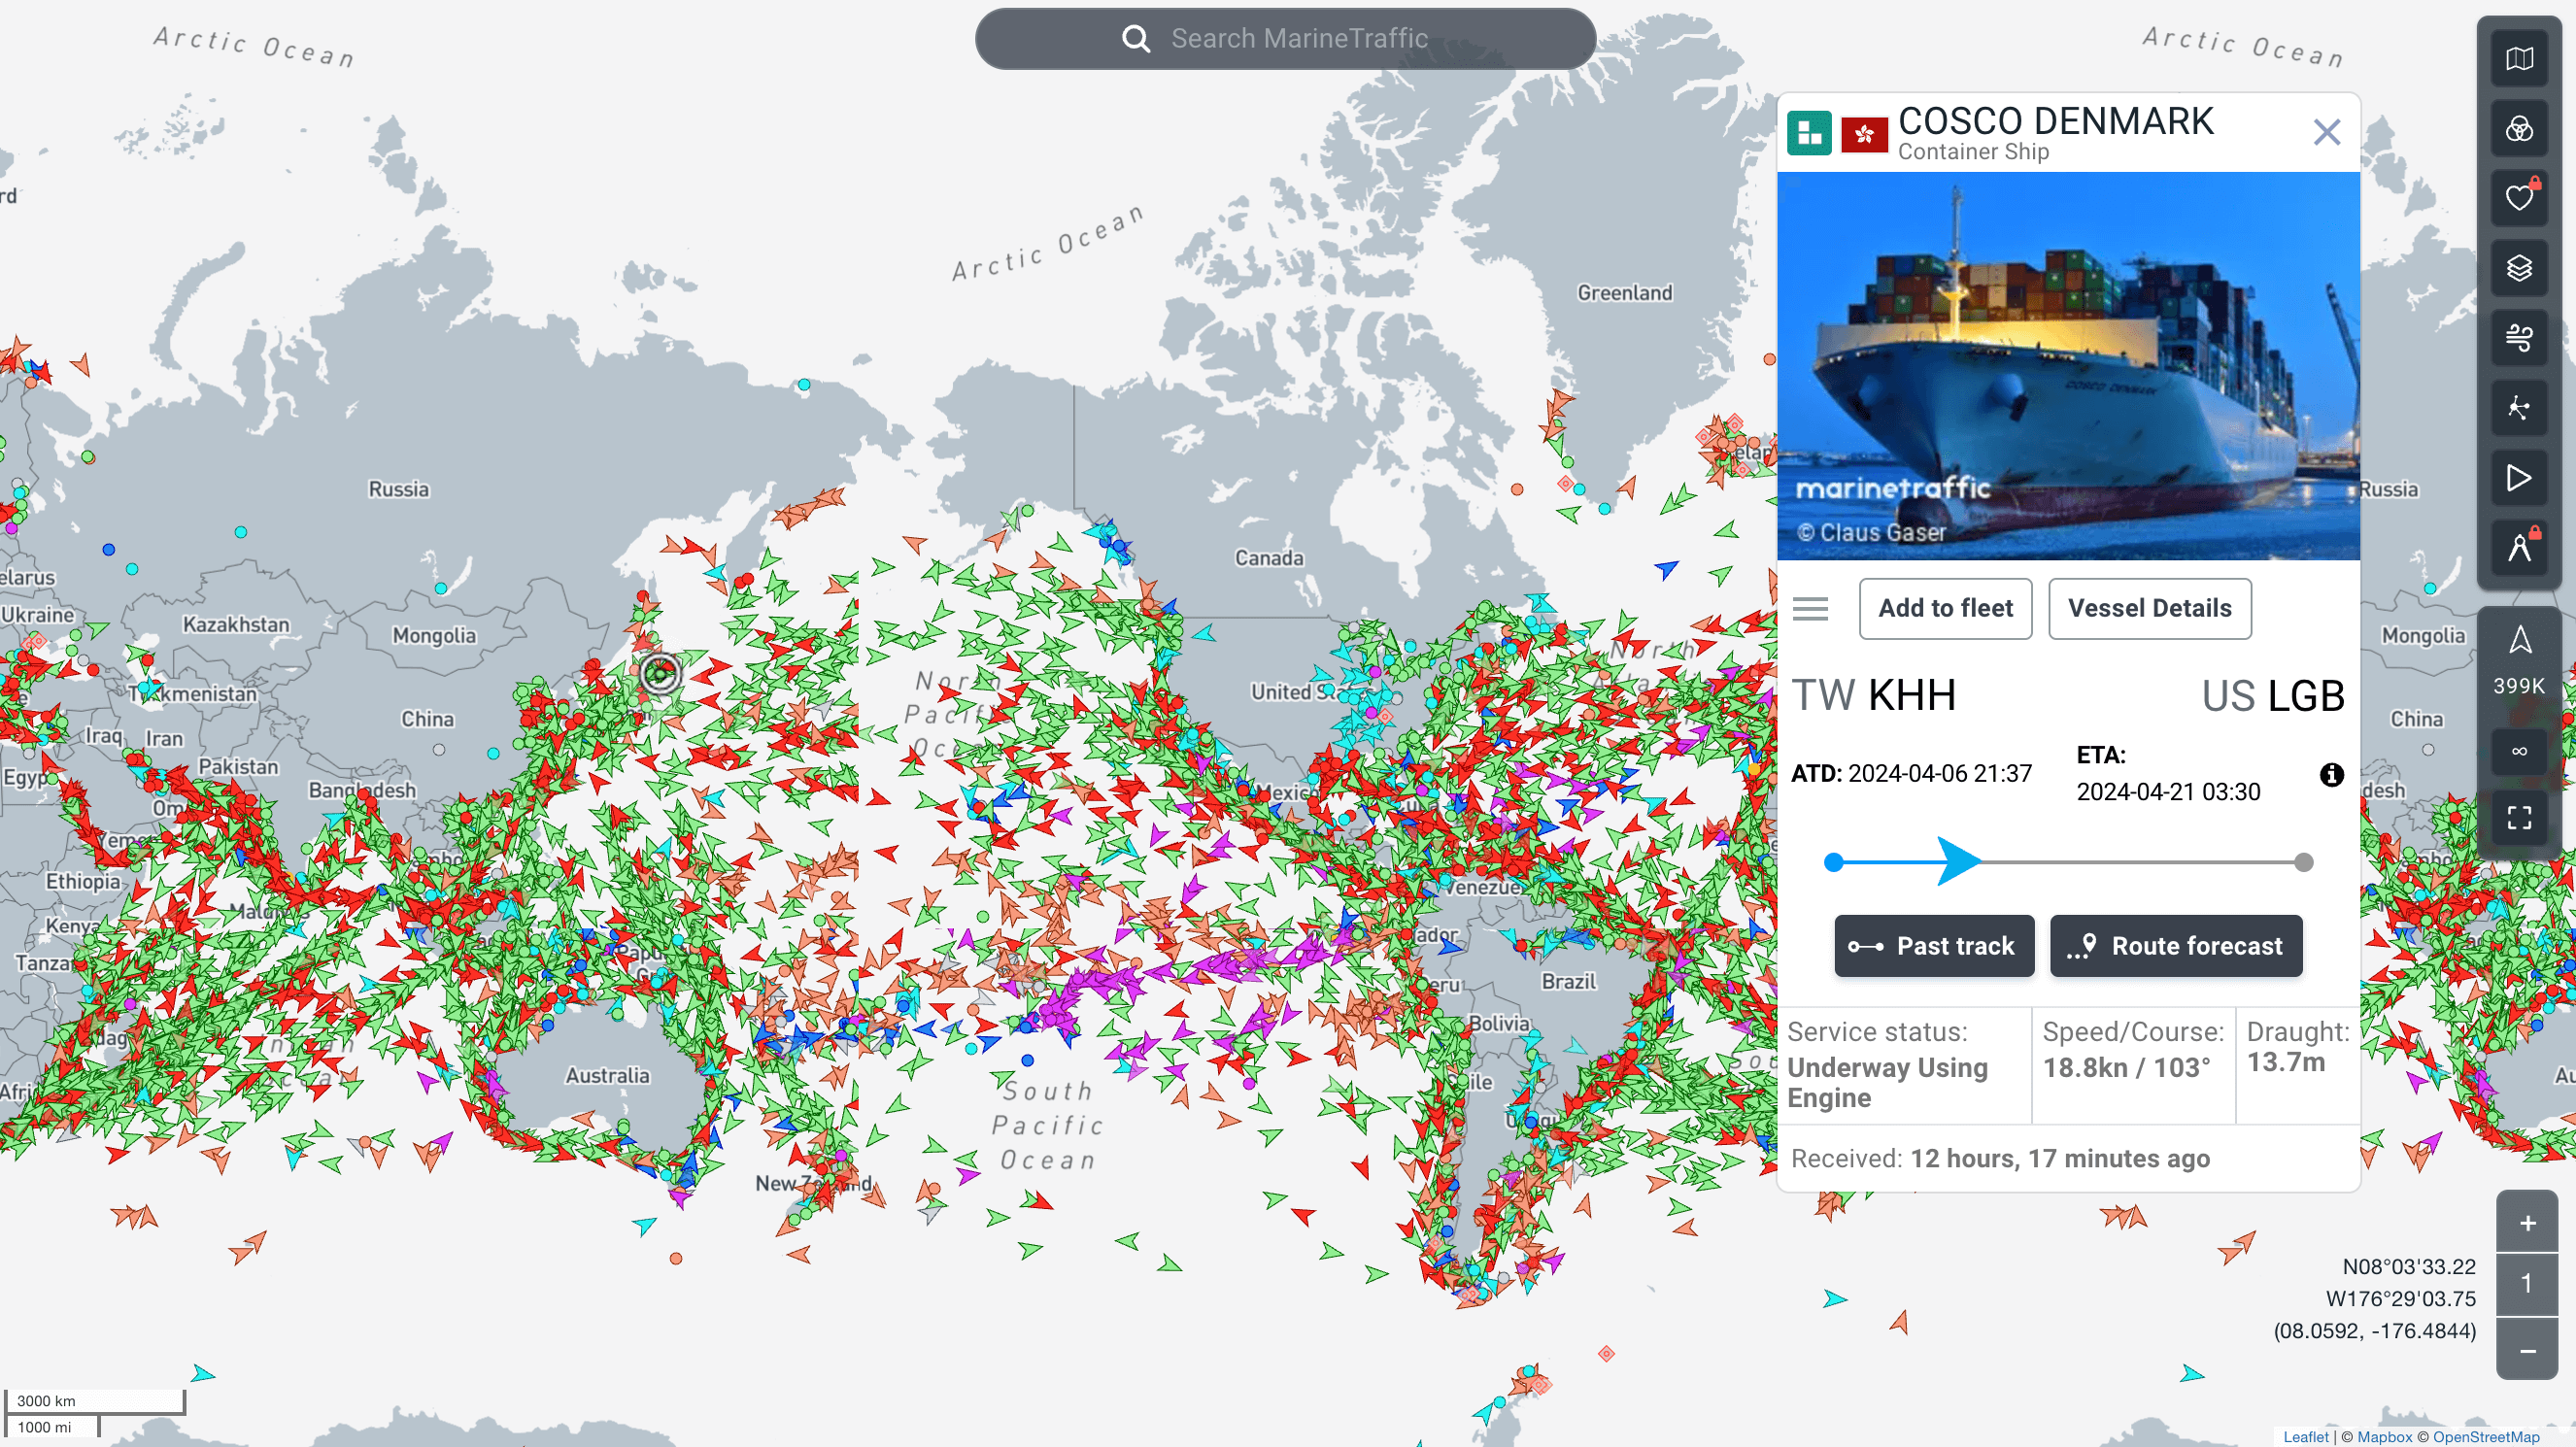The image size is (2576, 1447).
Task: Click the ATD '2024-04-06 21:37' value
Action: click(x=1939, y=773)
